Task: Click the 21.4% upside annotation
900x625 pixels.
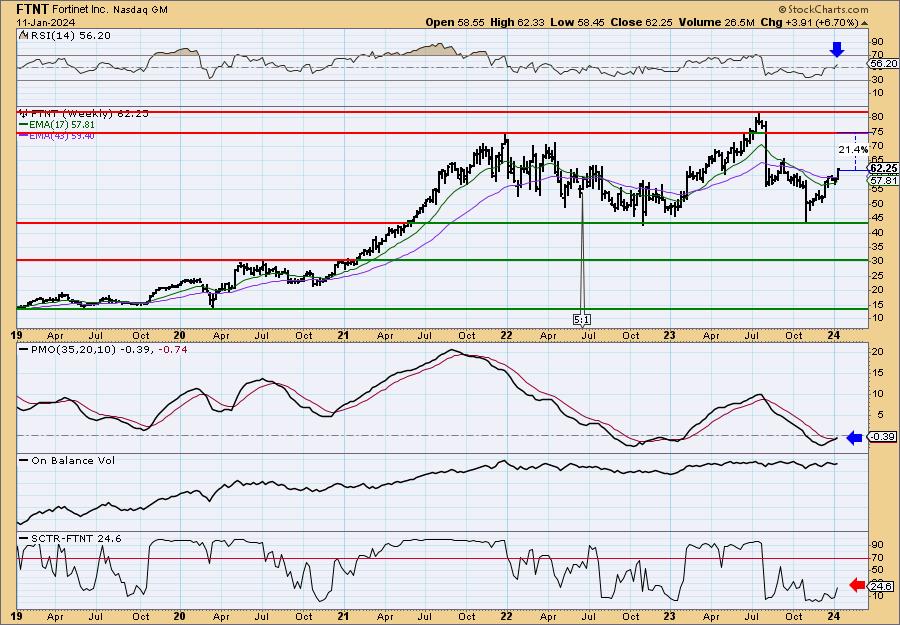Action: click(853, 149)
